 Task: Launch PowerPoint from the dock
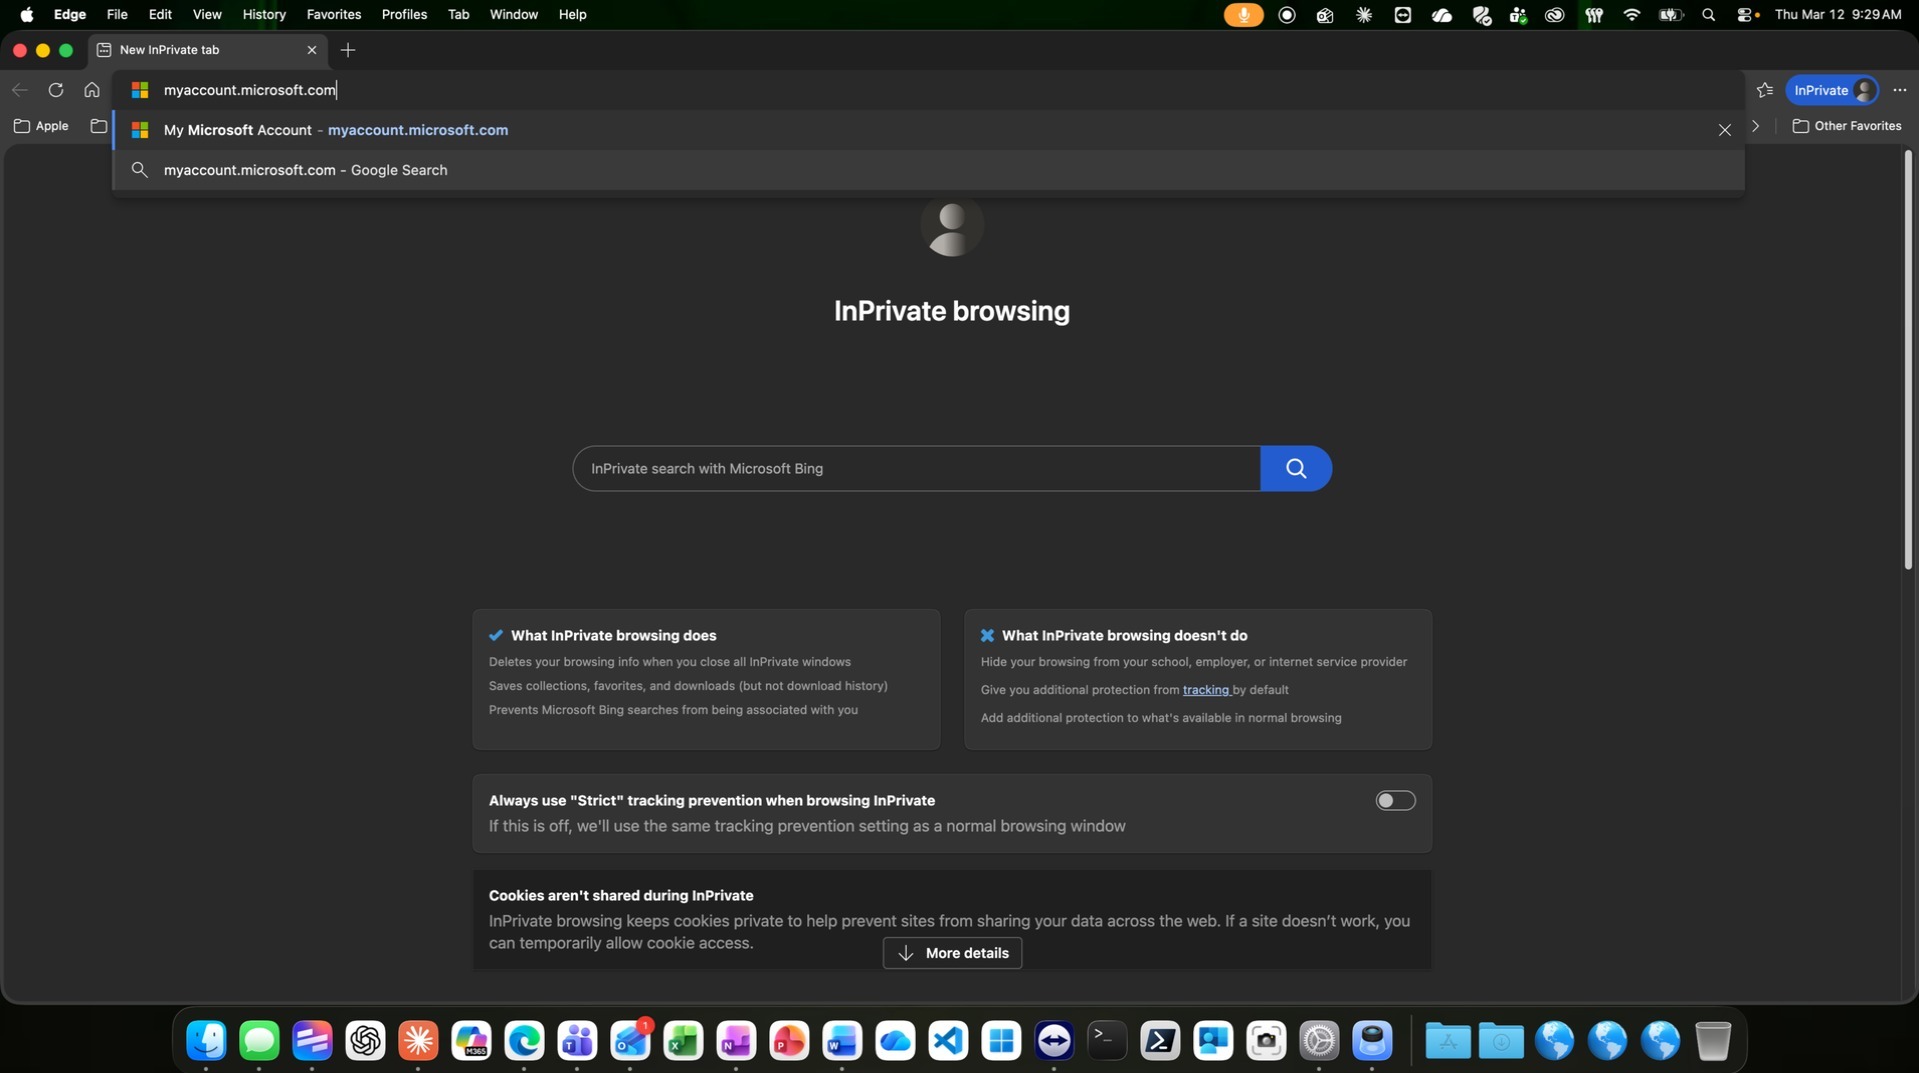tap(790, 1041)
